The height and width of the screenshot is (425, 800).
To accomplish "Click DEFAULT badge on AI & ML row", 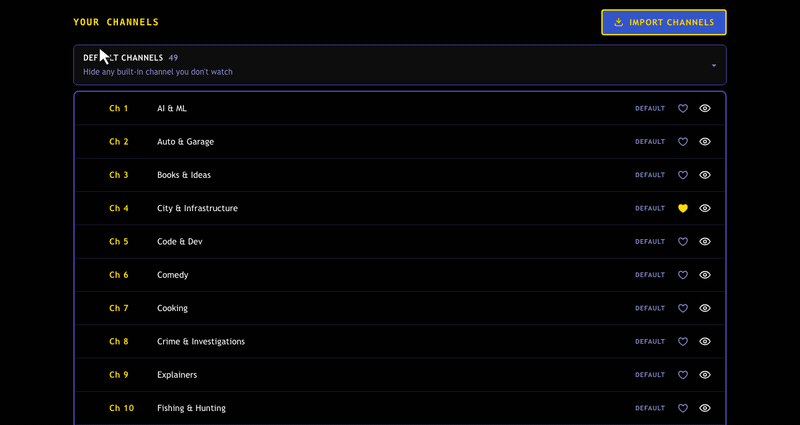I will tap(650, 108).
